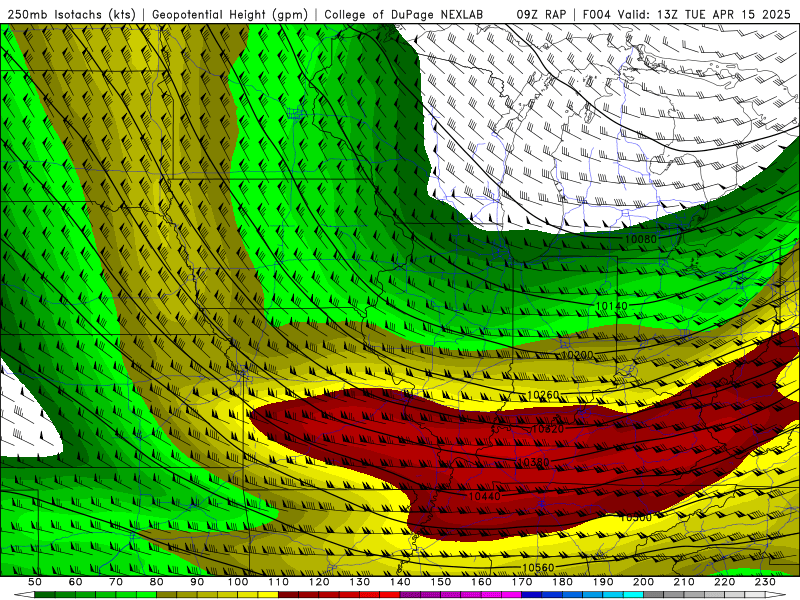The width and height of the screenshot is (800, 600).
Task: Click the 140 value on the color scale
Action: click(x=400, y=582)
